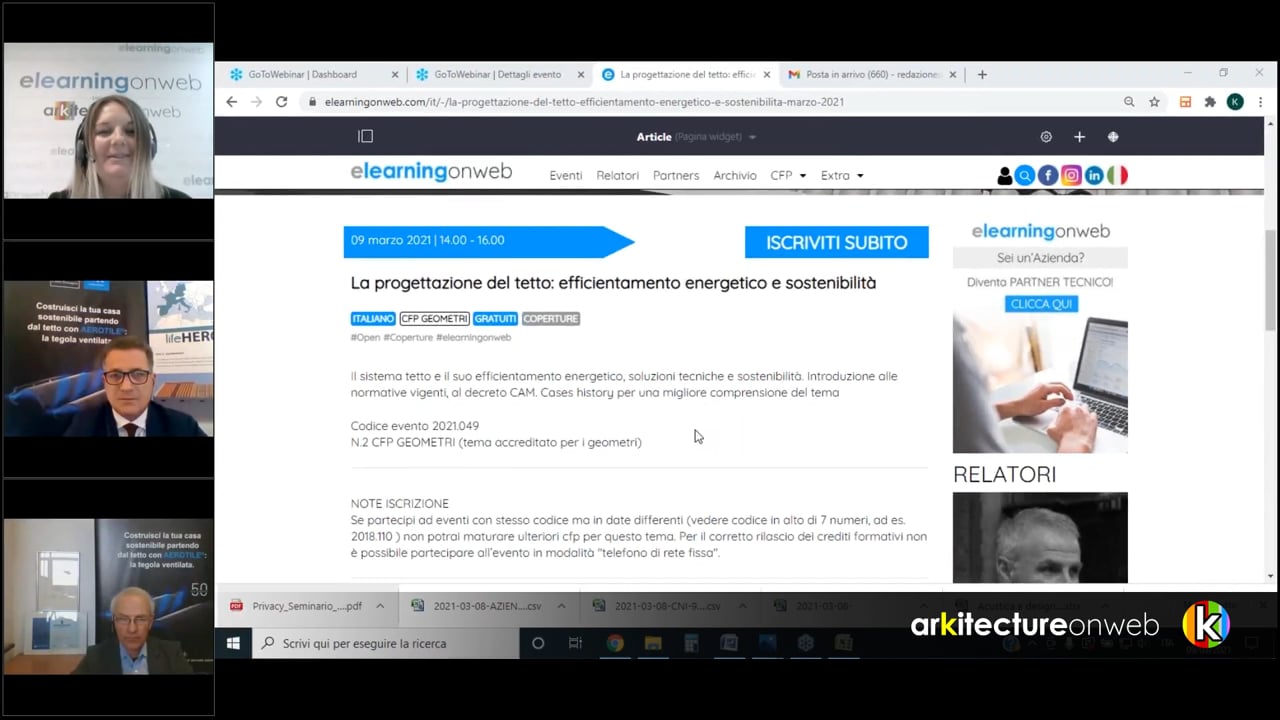This screenshot has width=1280, height=720.
Task: Expand options for Privacy_Seminario pdf download
Action: 380,606
